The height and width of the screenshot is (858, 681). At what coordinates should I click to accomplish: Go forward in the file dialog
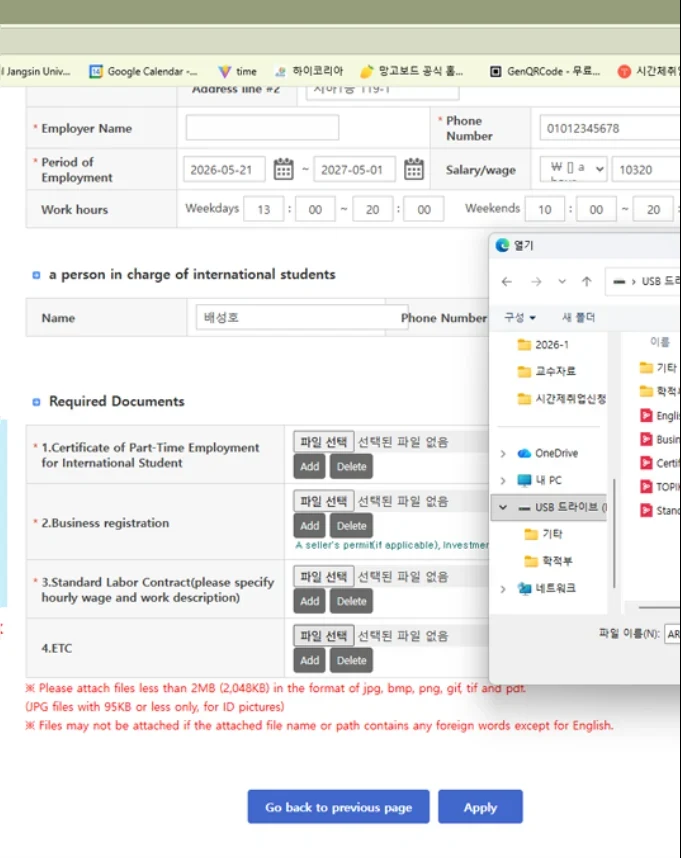536,281
